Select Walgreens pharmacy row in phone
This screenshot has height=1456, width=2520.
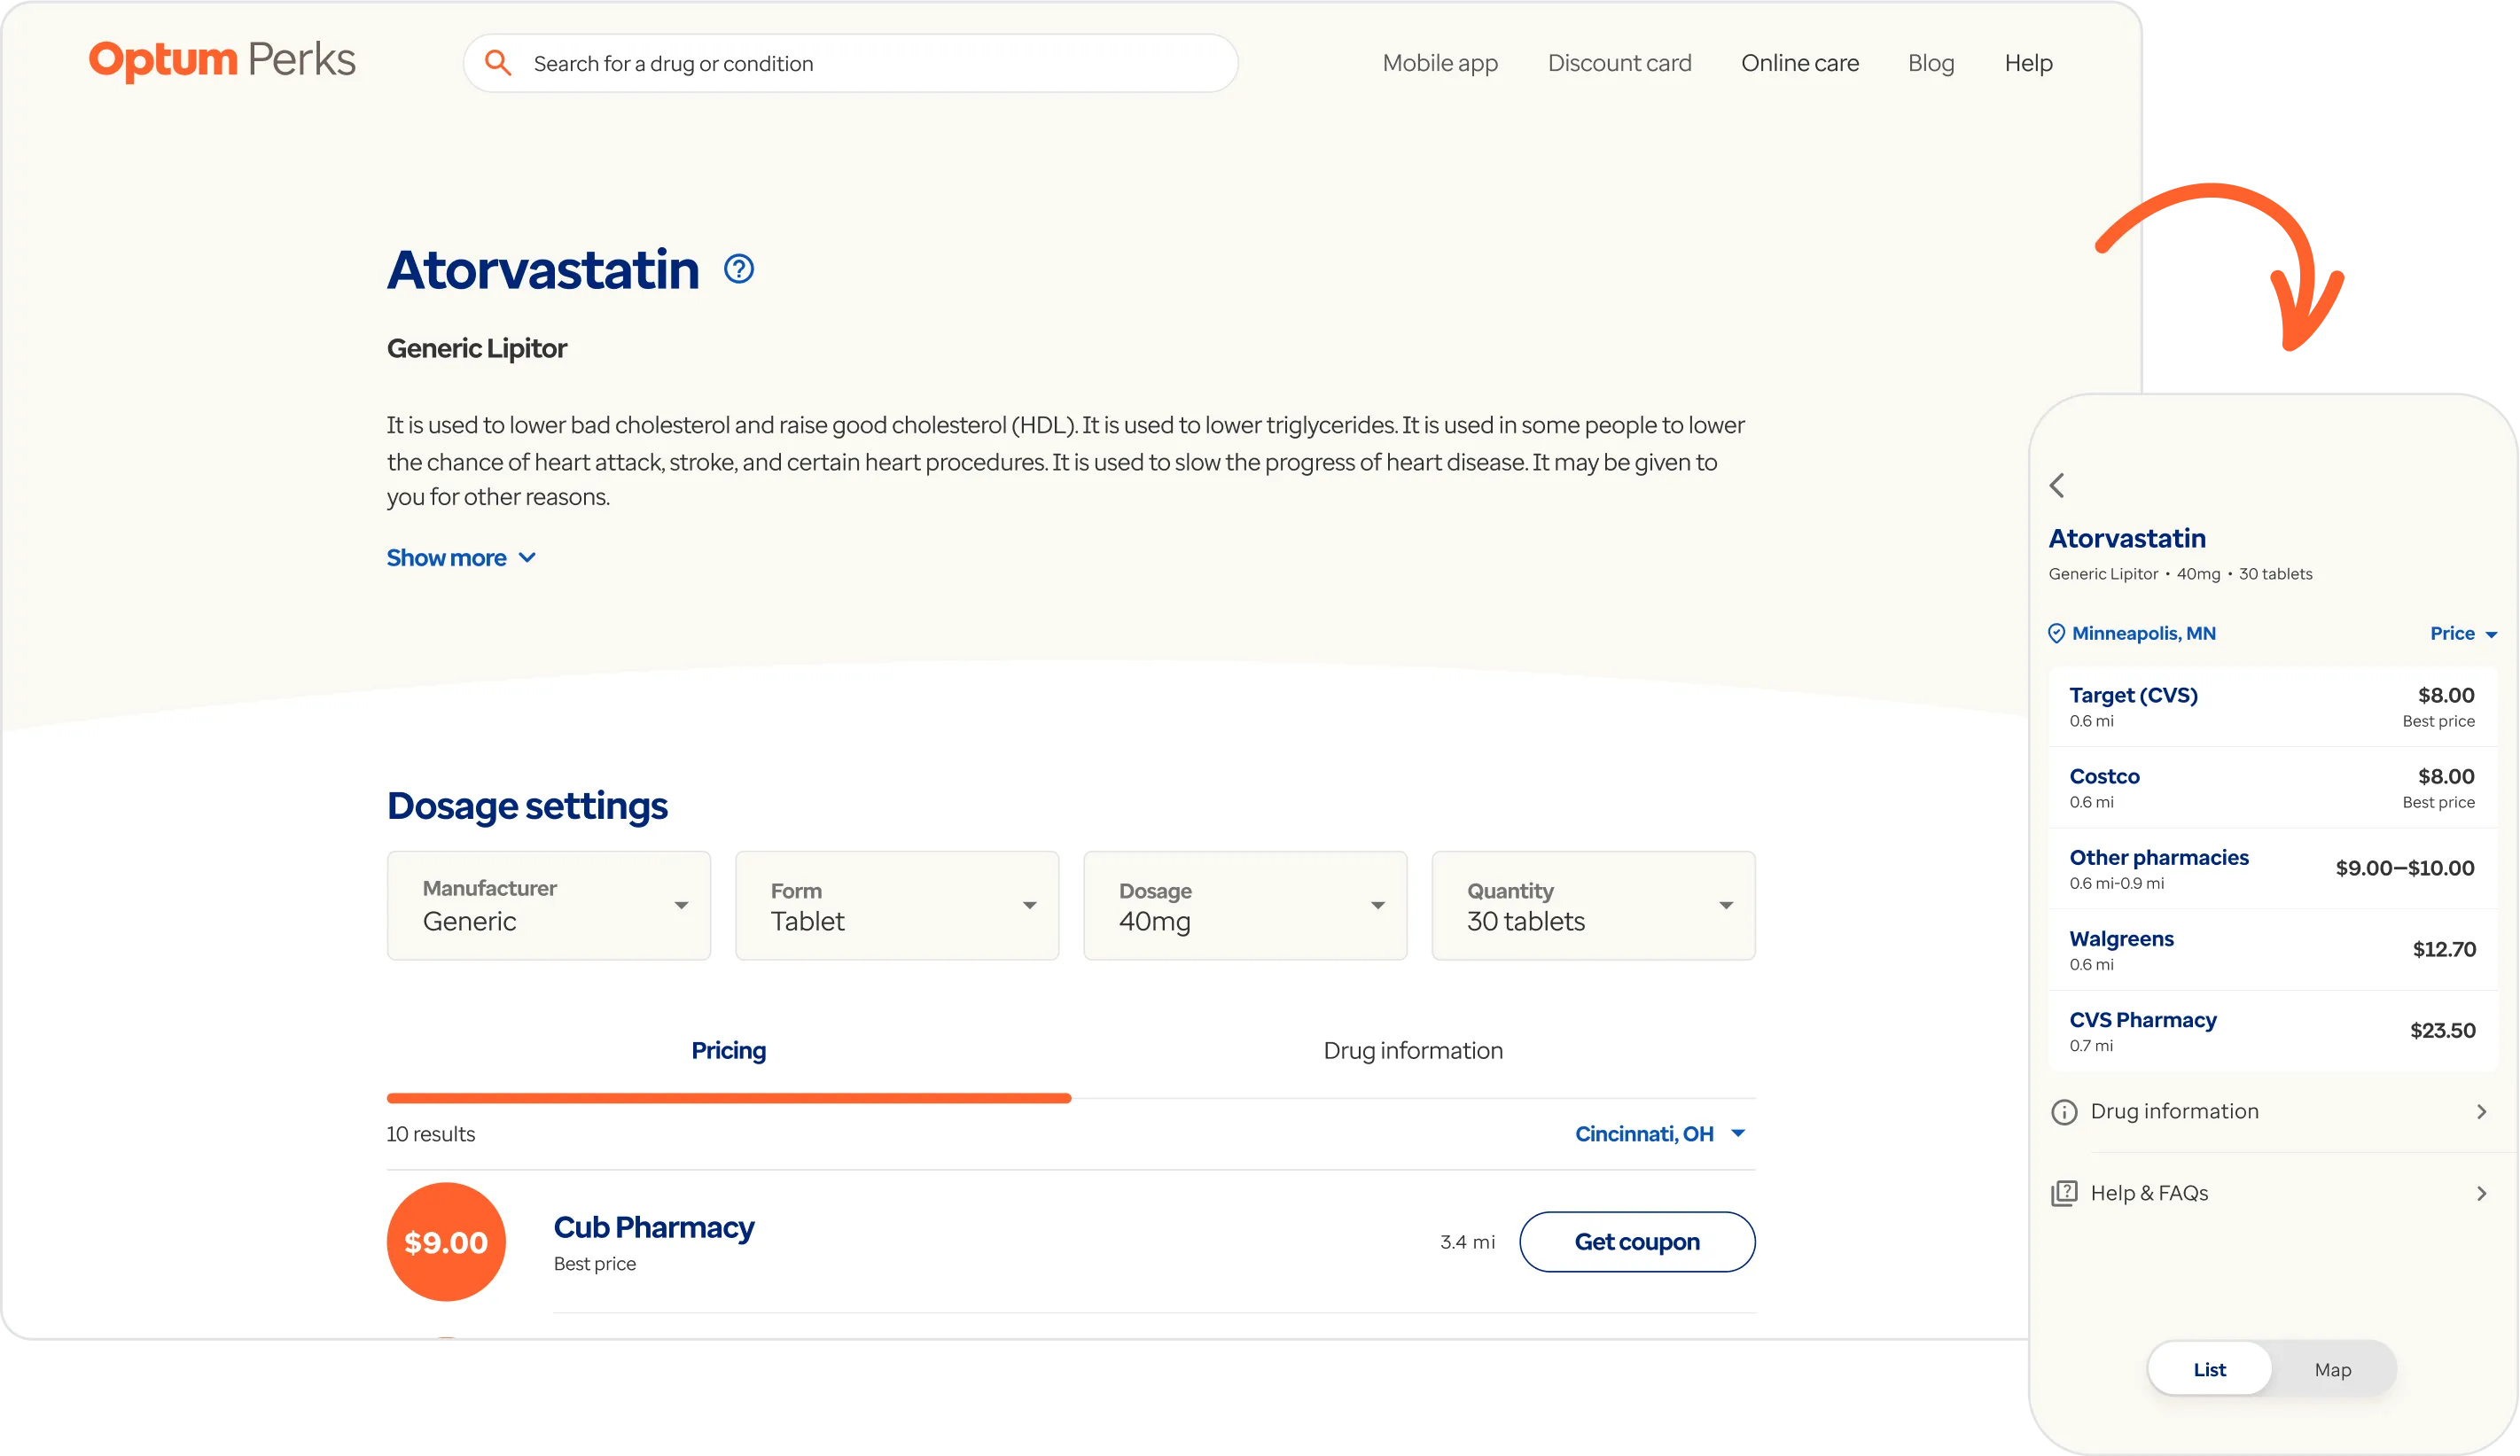[2272, 949]
